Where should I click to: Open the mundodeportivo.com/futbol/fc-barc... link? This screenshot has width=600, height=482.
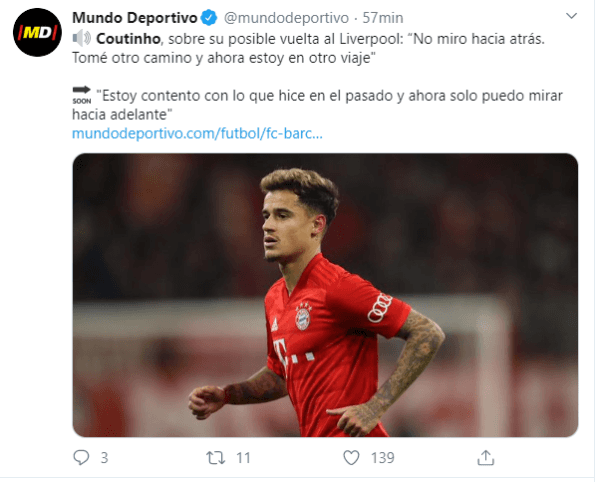pyautogui.click(x=197, y=134)
